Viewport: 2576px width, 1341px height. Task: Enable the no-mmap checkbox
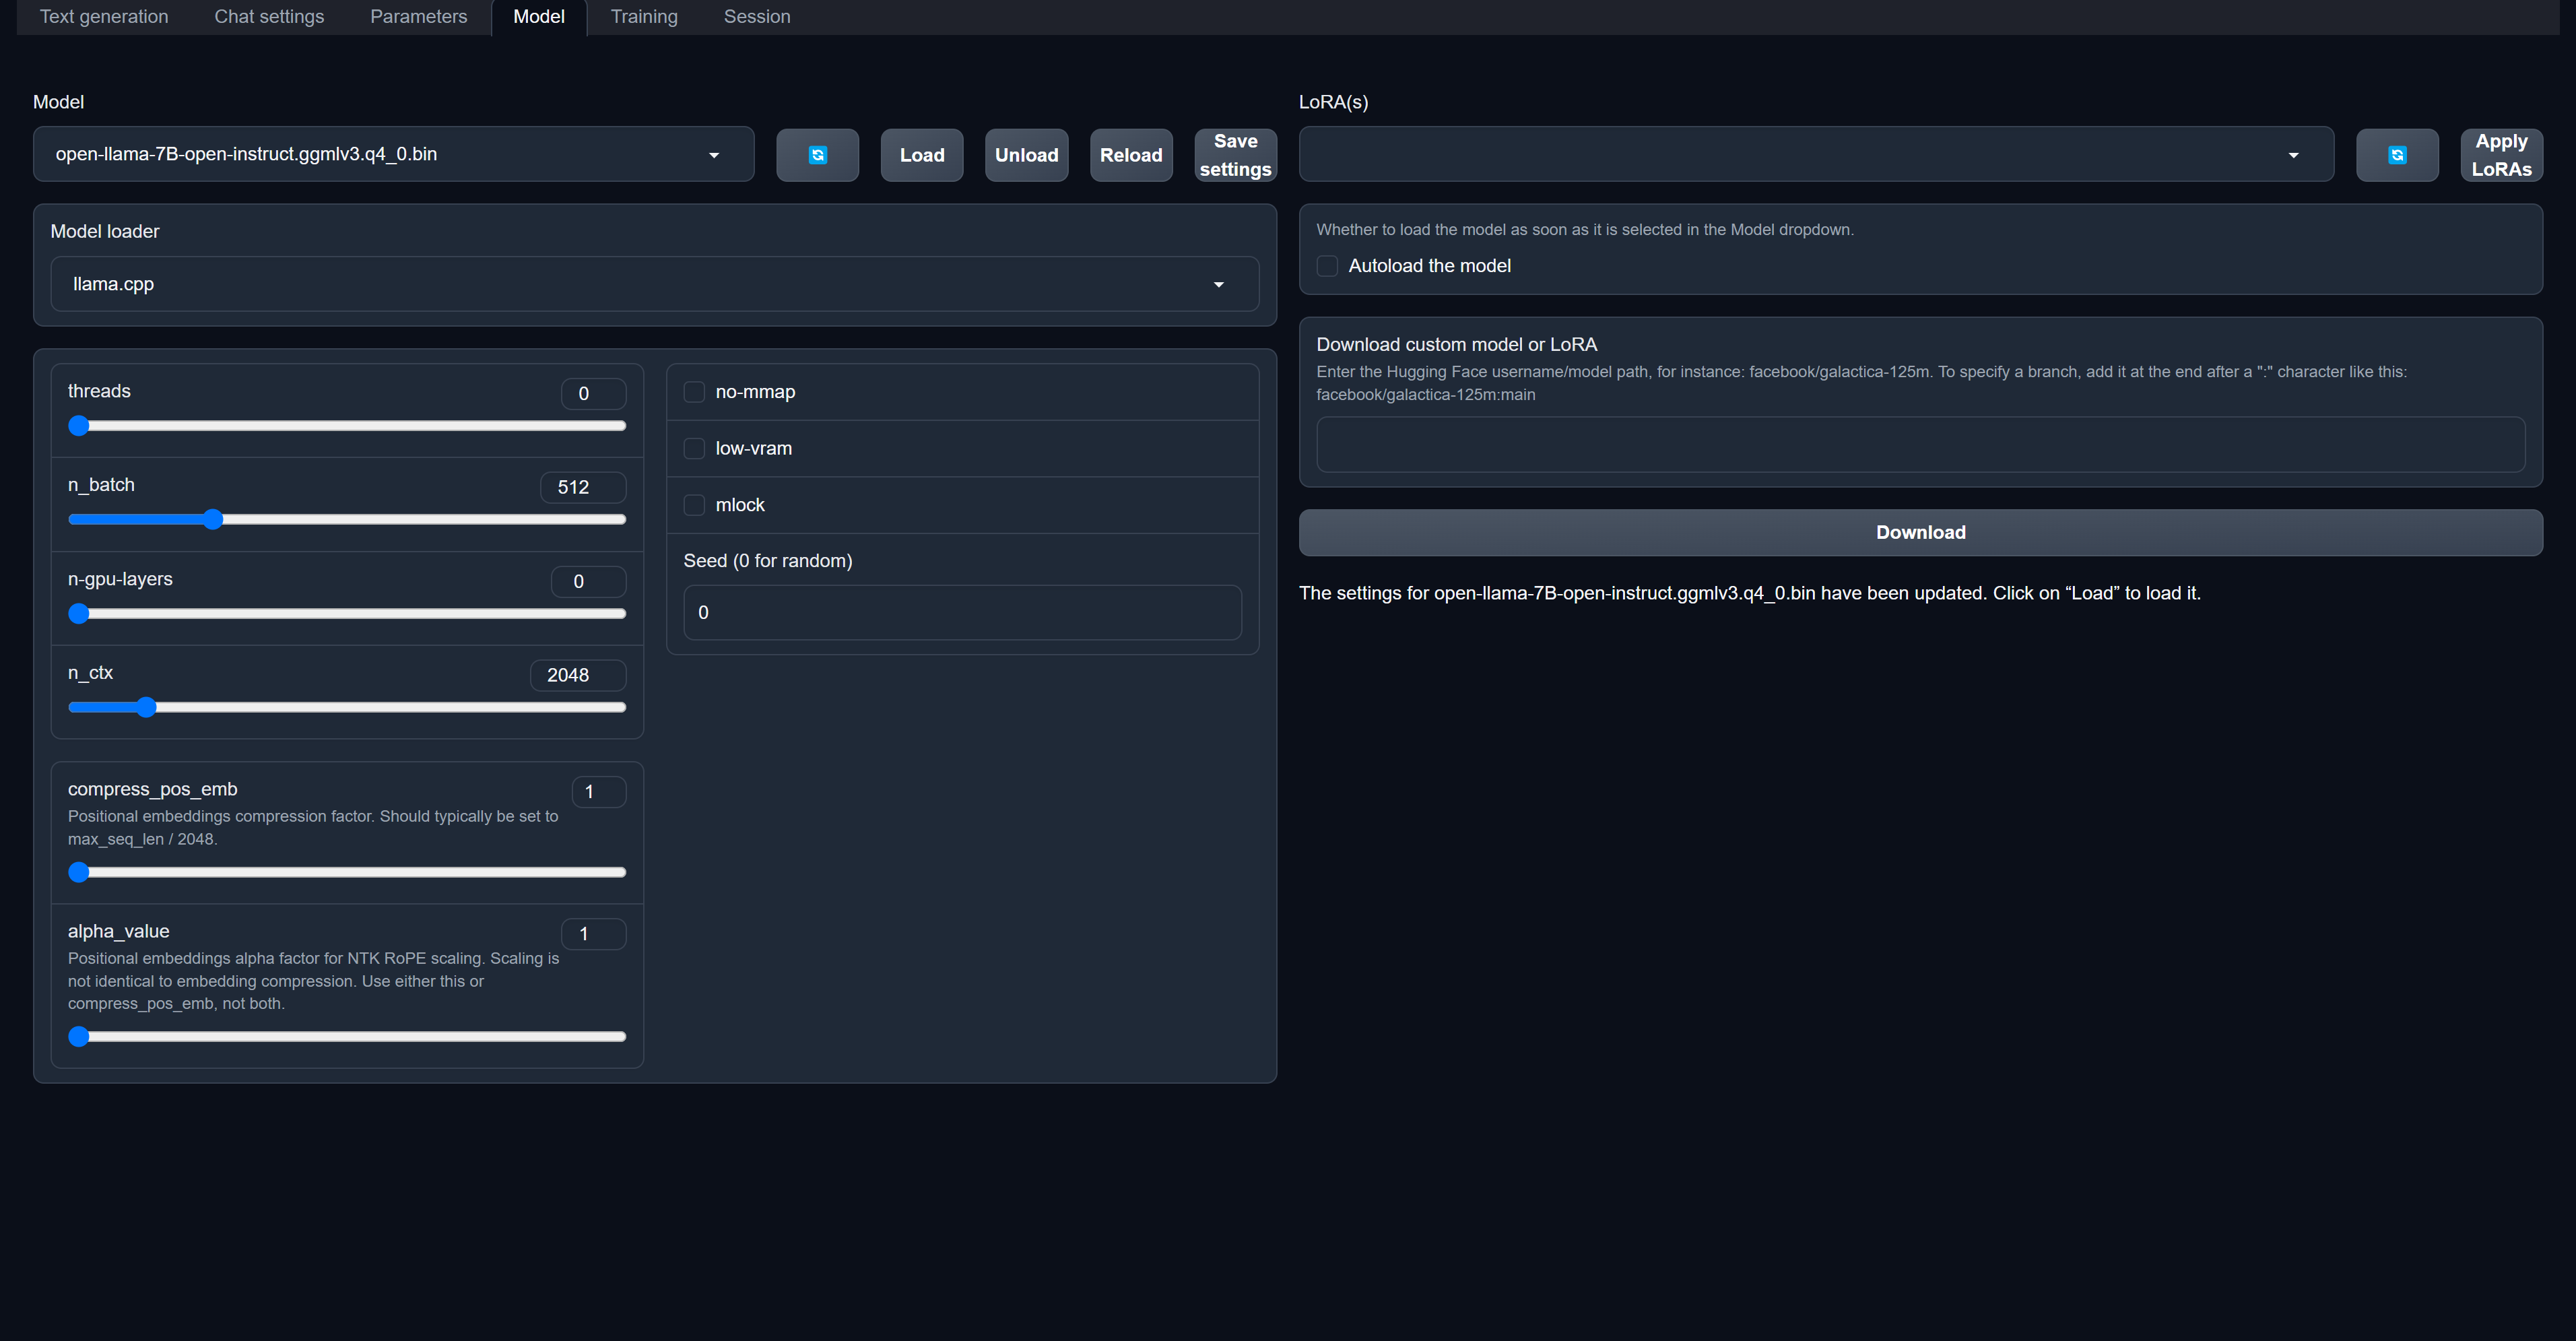[x=694, y=392]
